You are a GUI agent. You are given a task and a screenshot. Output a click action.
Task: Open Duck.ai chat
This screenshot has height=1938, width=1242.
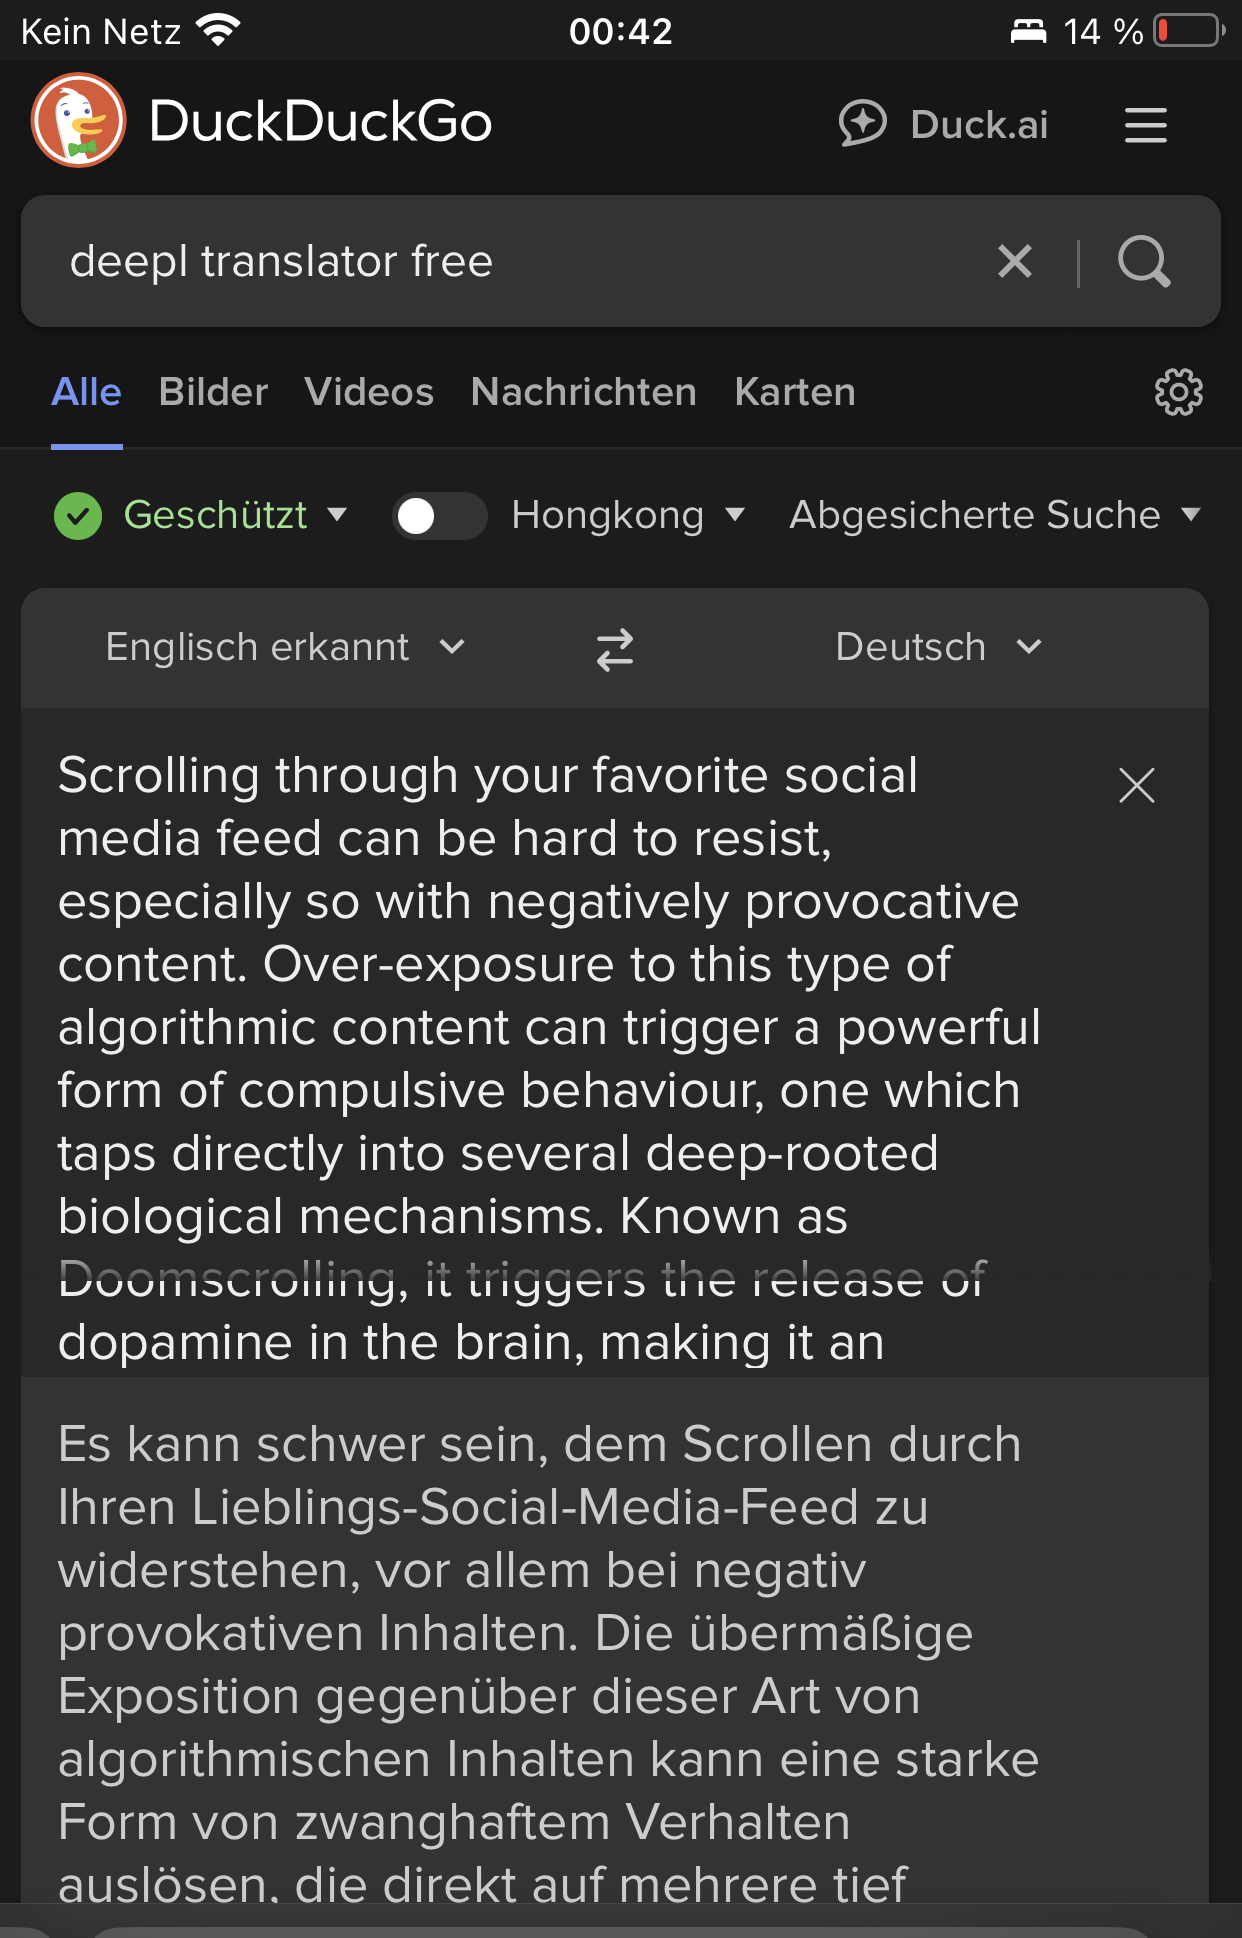pos(943,124)
